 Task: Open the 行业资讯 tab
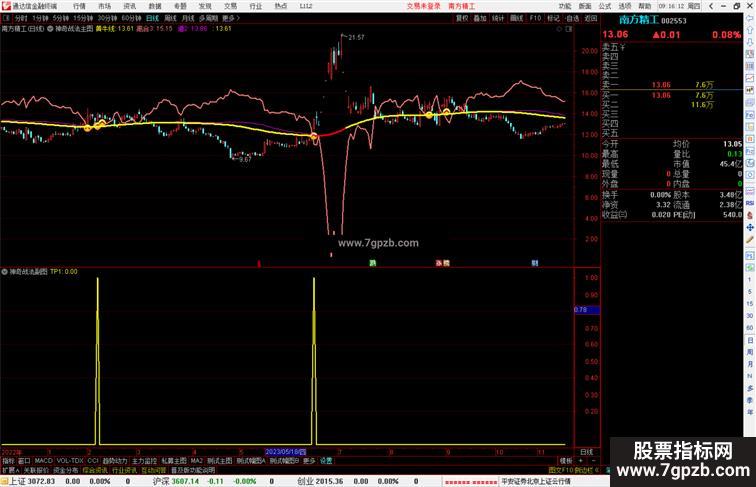pos(124,470)
